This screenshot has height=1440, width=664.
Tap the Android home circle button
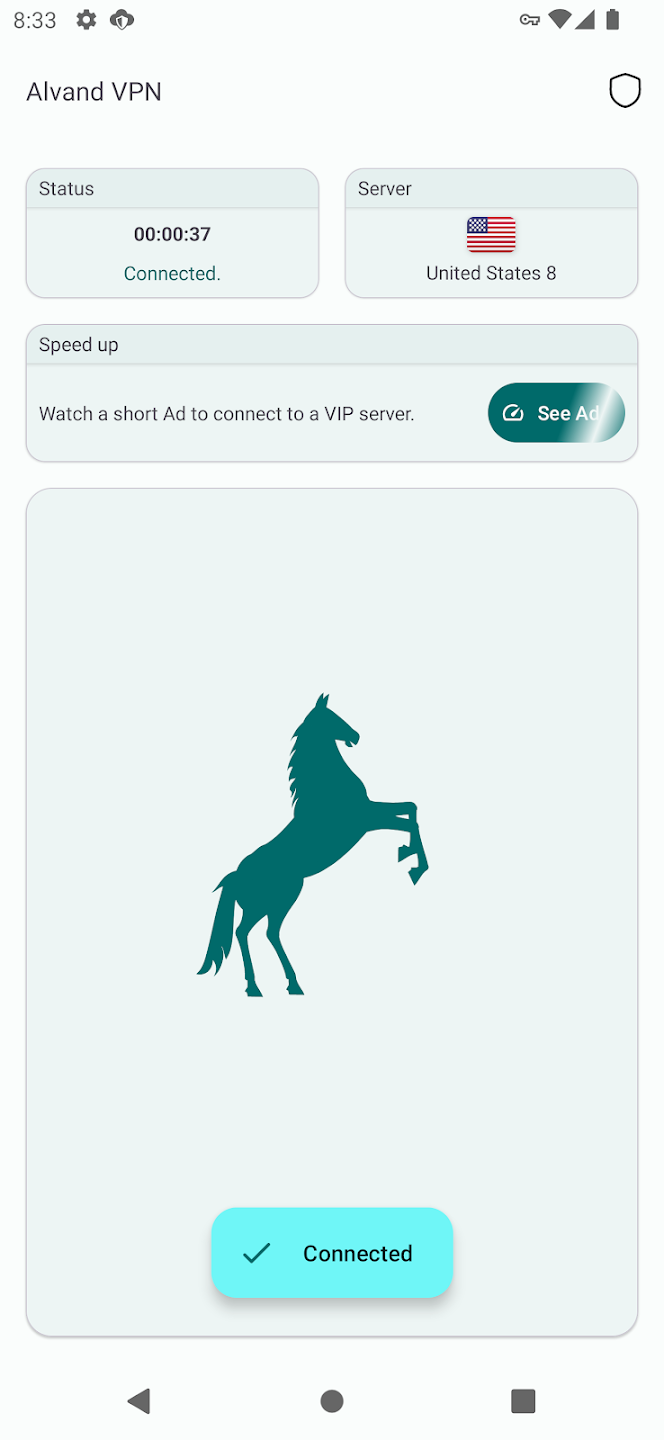coord(332,1401)
